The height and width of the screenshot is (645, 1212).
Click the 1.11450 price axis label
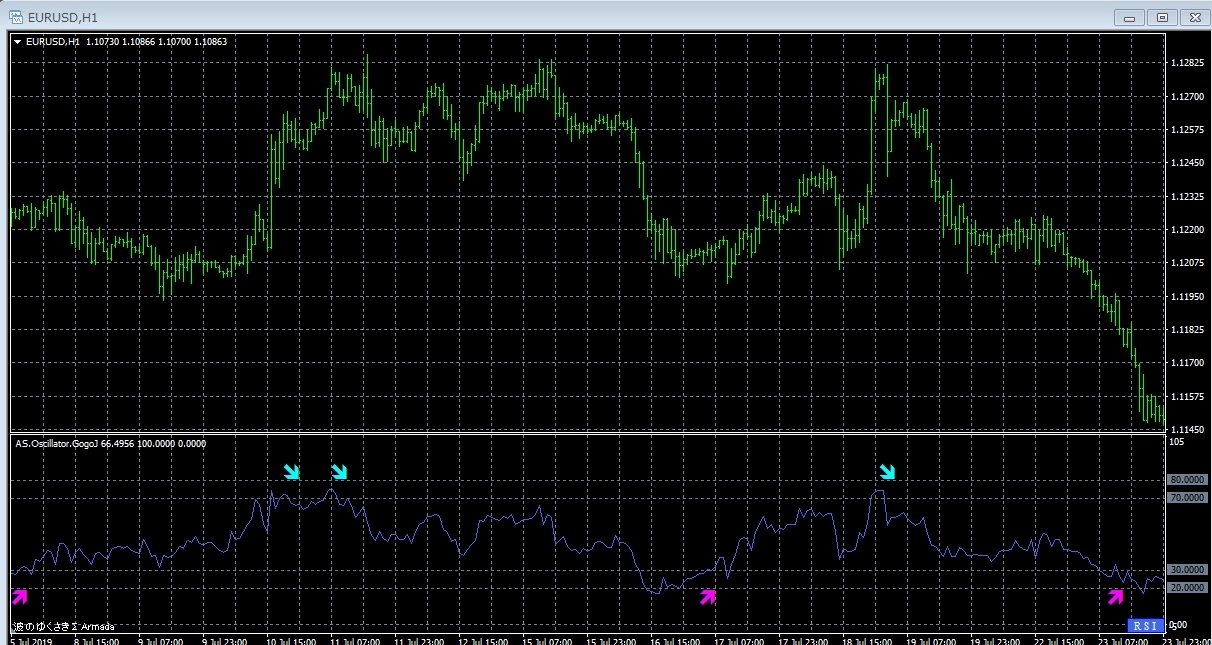(x=1186, y=430)
